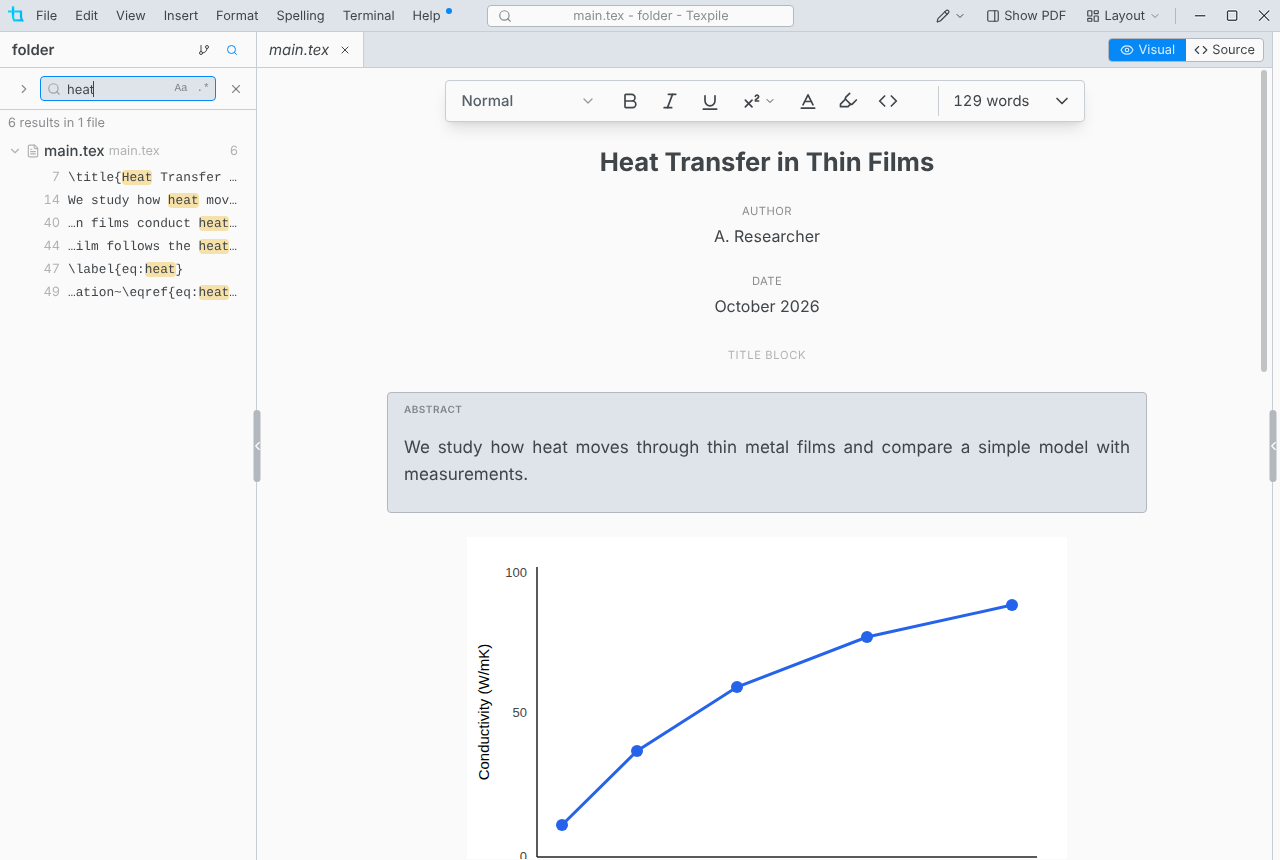This screenshot has width=1280, height=860.
Task: Minimize the Texpile window
Action: tap(1200, 16)
